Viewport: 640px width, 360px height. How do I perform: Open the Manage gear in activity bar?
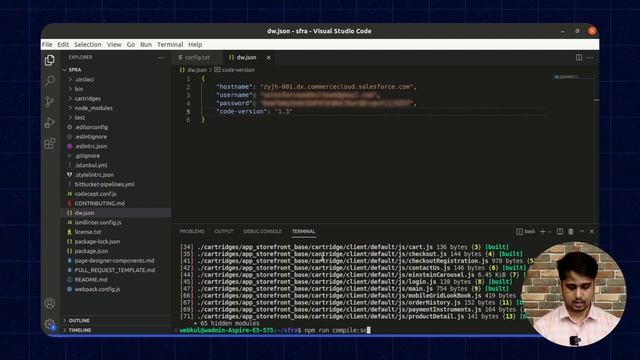(x=50, y=324)
